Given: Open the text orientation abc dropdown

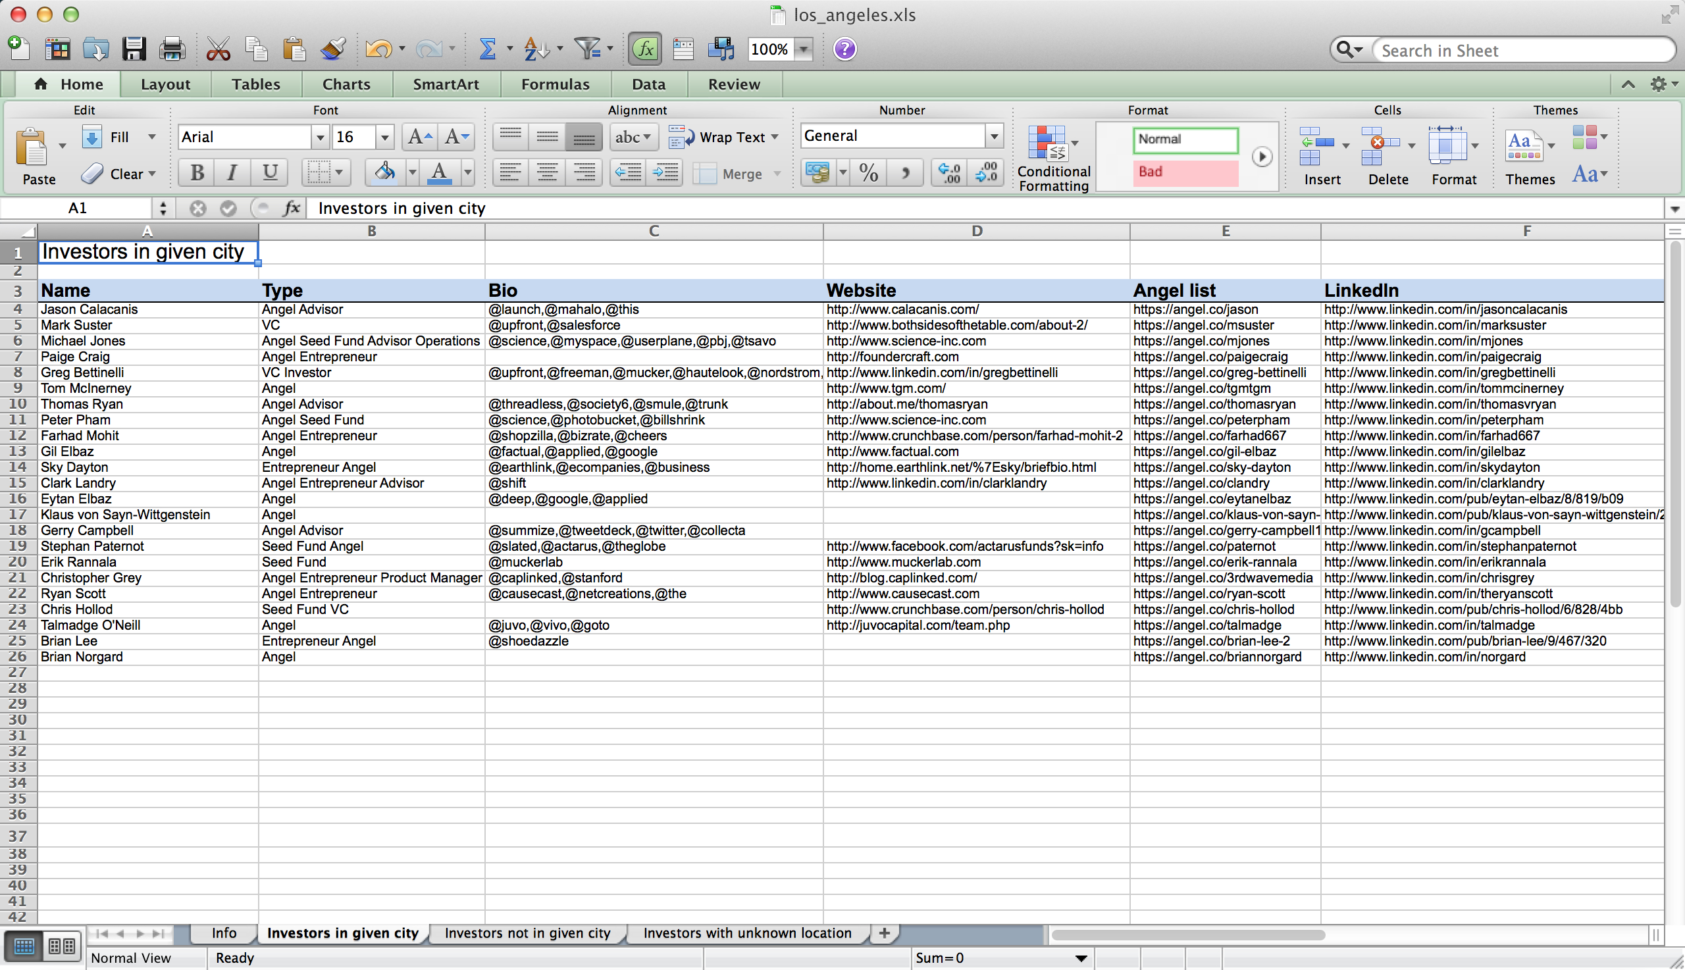Looking at the screenshot, I should pos(634,137).
